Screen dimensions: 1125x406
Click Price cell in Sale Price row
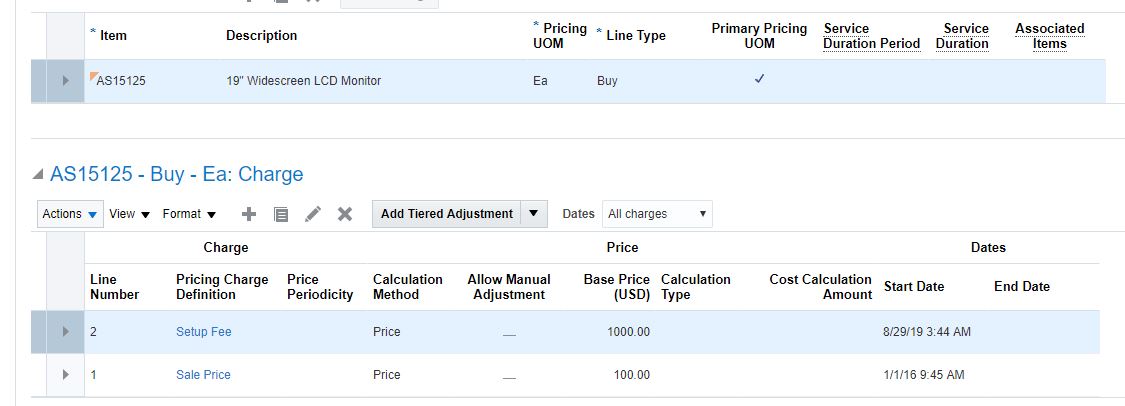387,374
